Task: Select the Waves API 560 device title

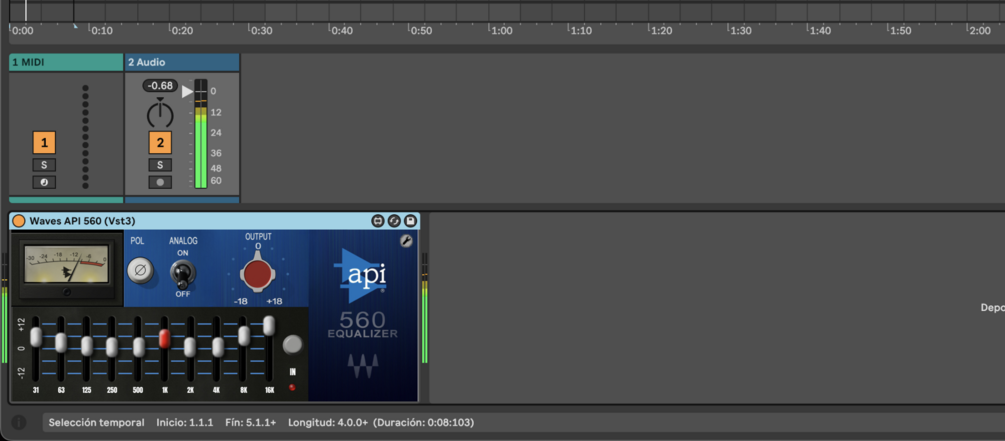Action: [x=82, y=221]
